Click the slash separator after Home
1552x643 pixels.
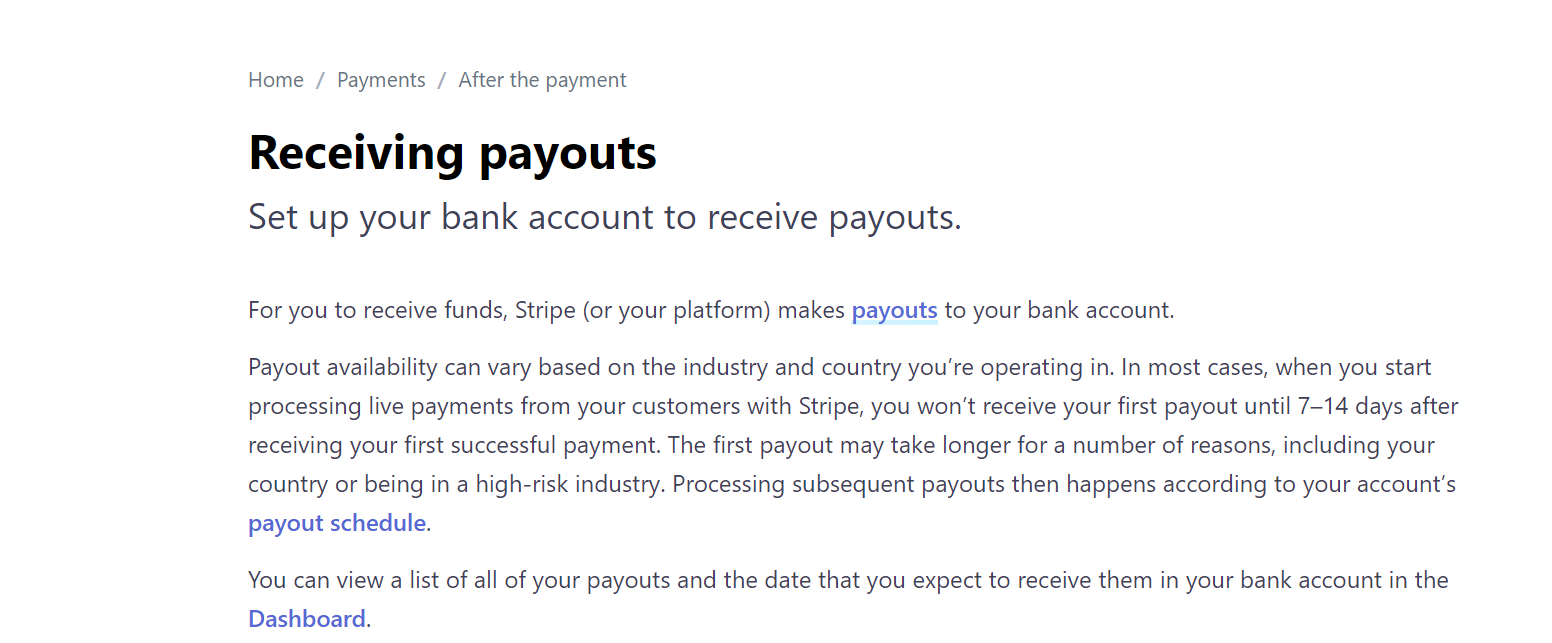(x=320, y=80)
